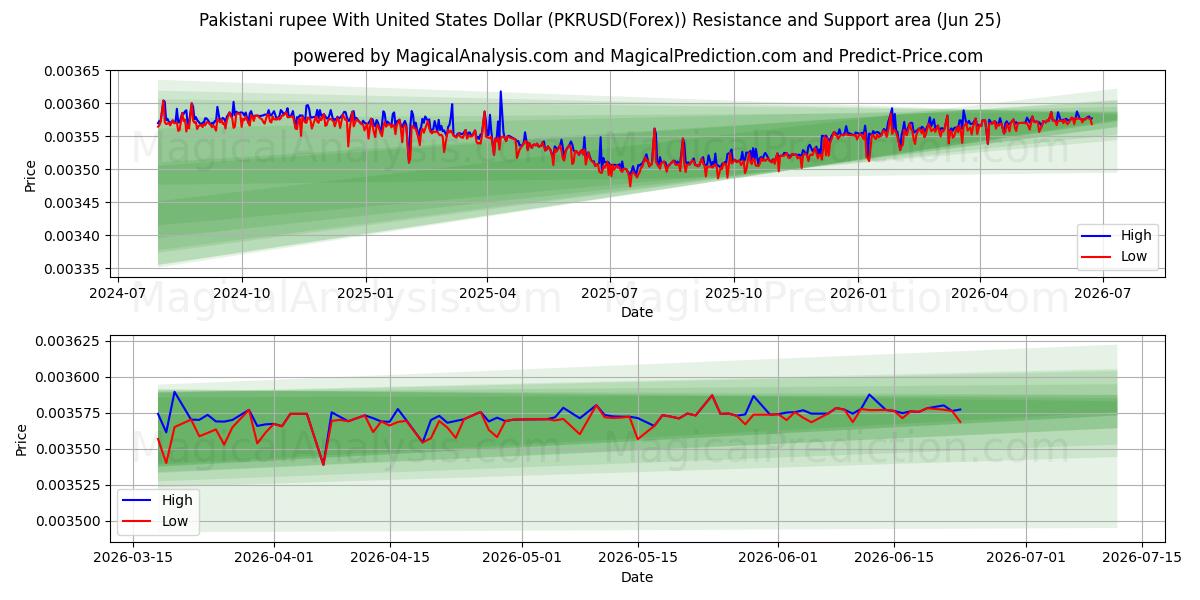Click the upper chart 'Date' axis title
Screen dimensions: 1200x600
click(637, 313)
